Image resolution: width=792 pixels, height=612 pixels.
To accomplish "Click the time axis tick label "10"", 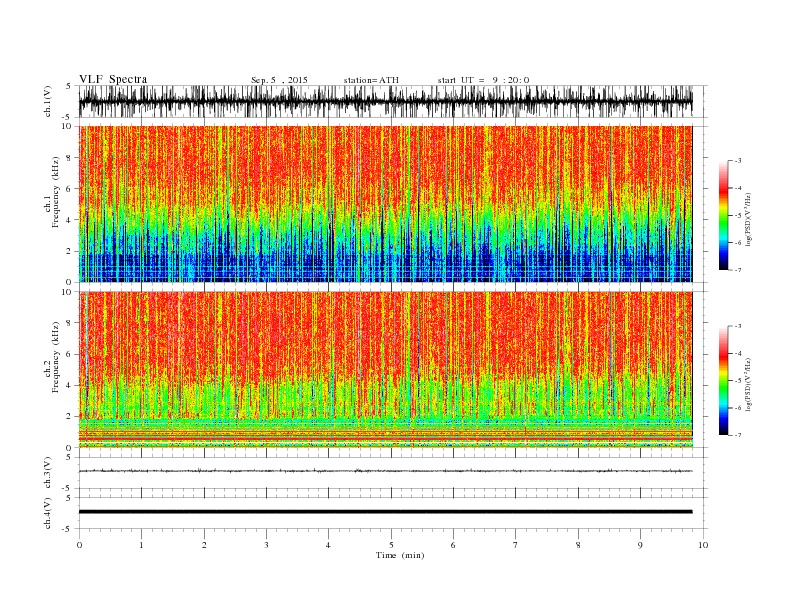I will [703, 545].
